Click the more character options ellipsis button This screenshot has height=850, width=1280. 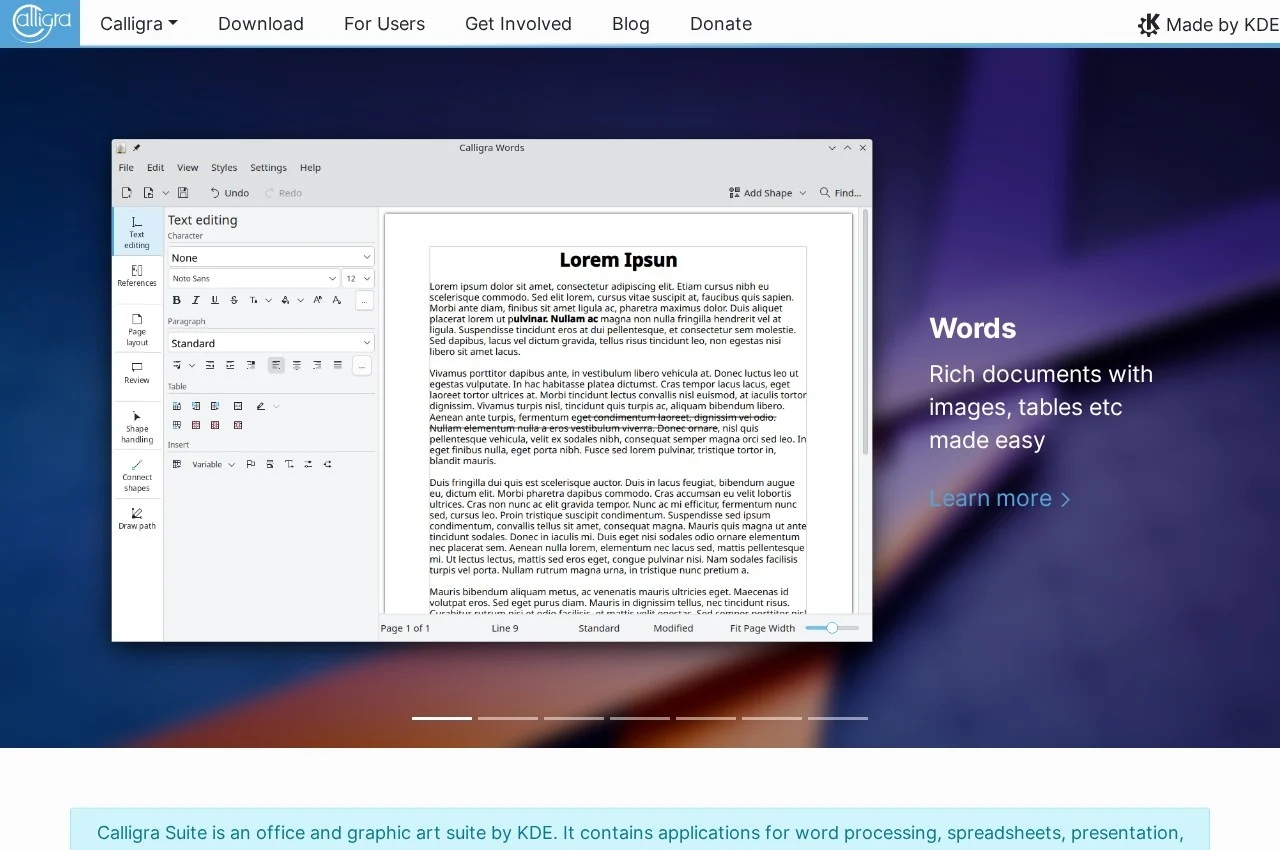pyautogui.click(x=364, y=300)
